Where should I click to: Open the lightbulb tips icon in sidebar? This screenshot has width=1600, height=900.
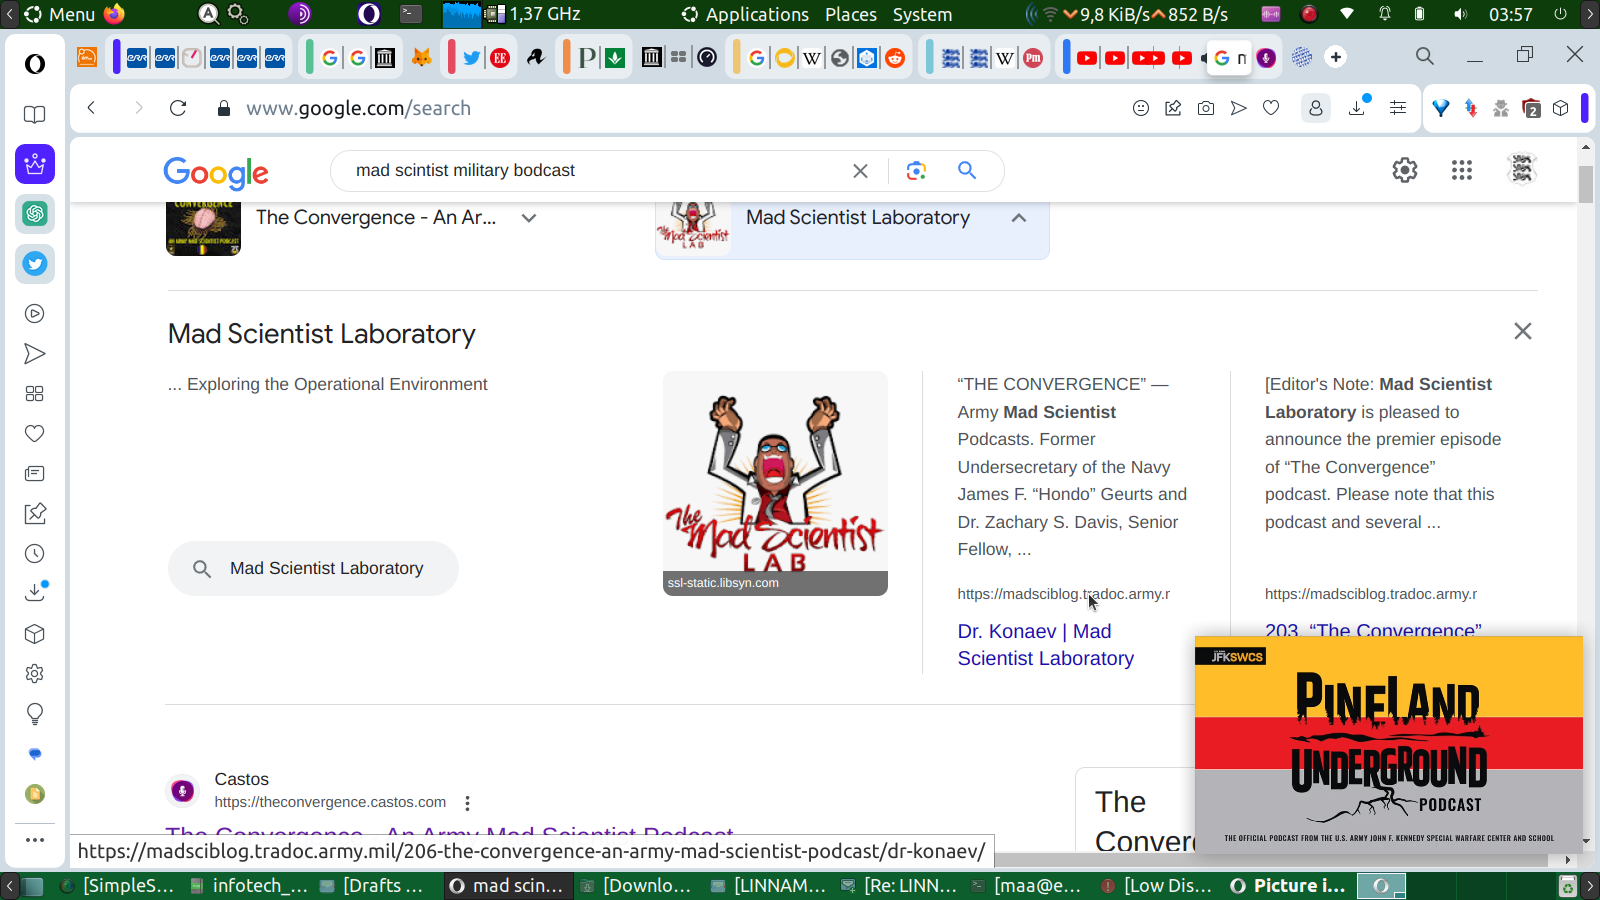click(x=35, y=714)
